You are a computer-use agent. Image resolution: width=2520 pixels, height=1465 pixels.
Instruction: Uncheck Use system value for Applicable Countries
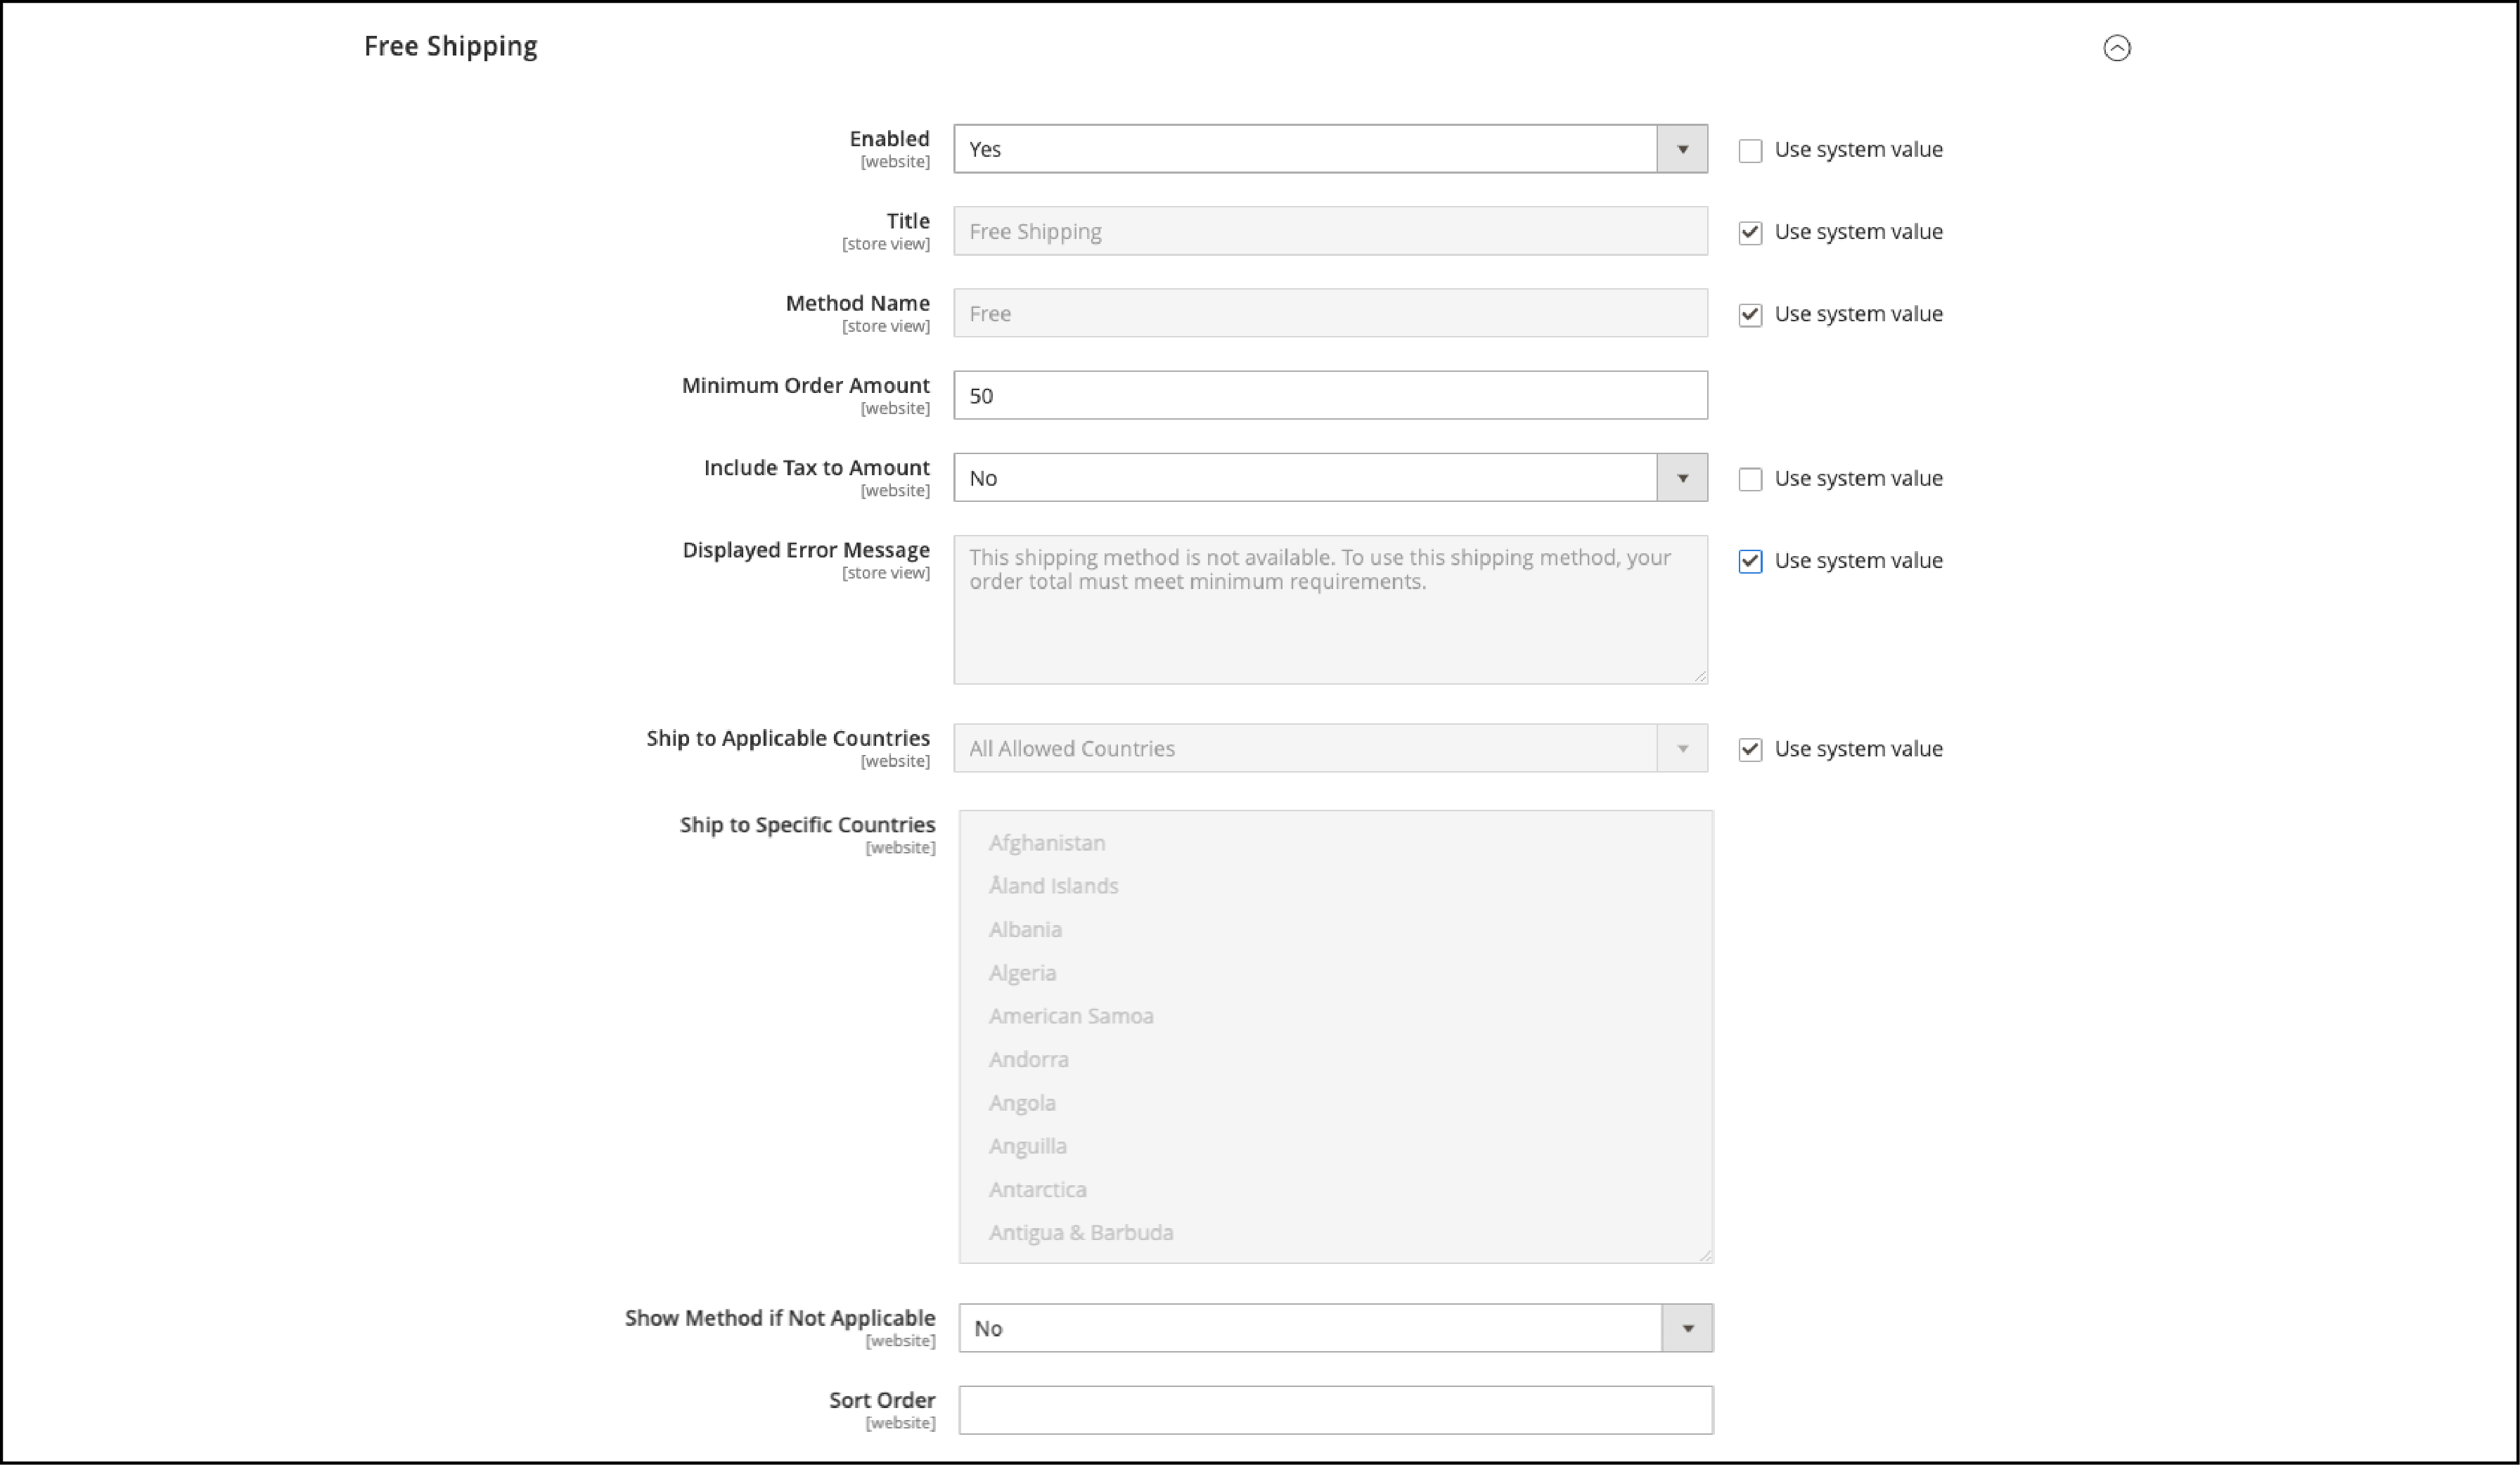click(x=1749, y=750)
